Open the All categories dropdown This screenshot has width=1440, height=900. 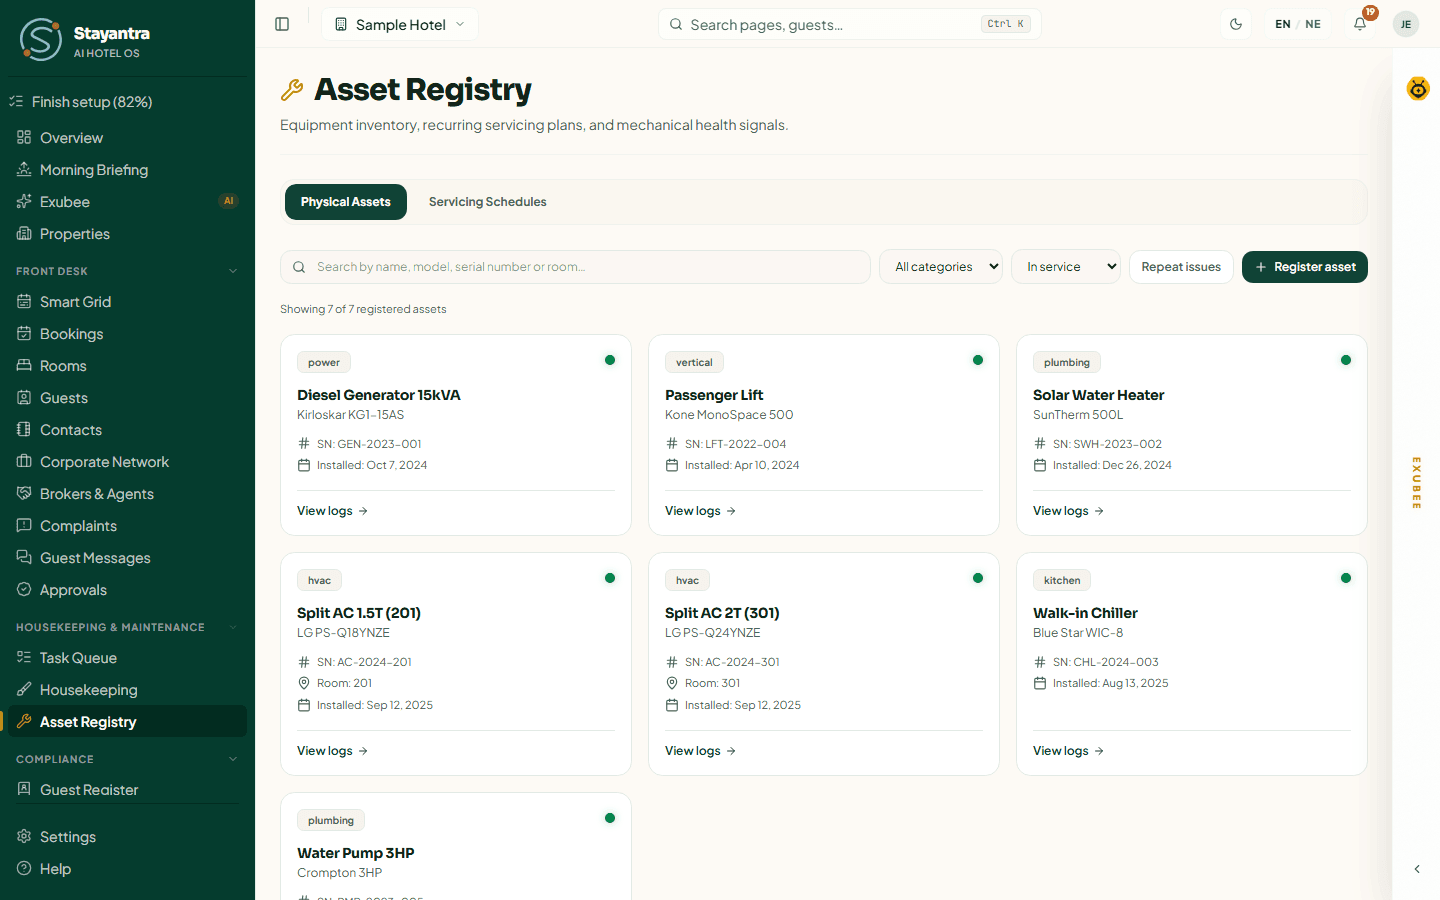click(x=941, y=267)
